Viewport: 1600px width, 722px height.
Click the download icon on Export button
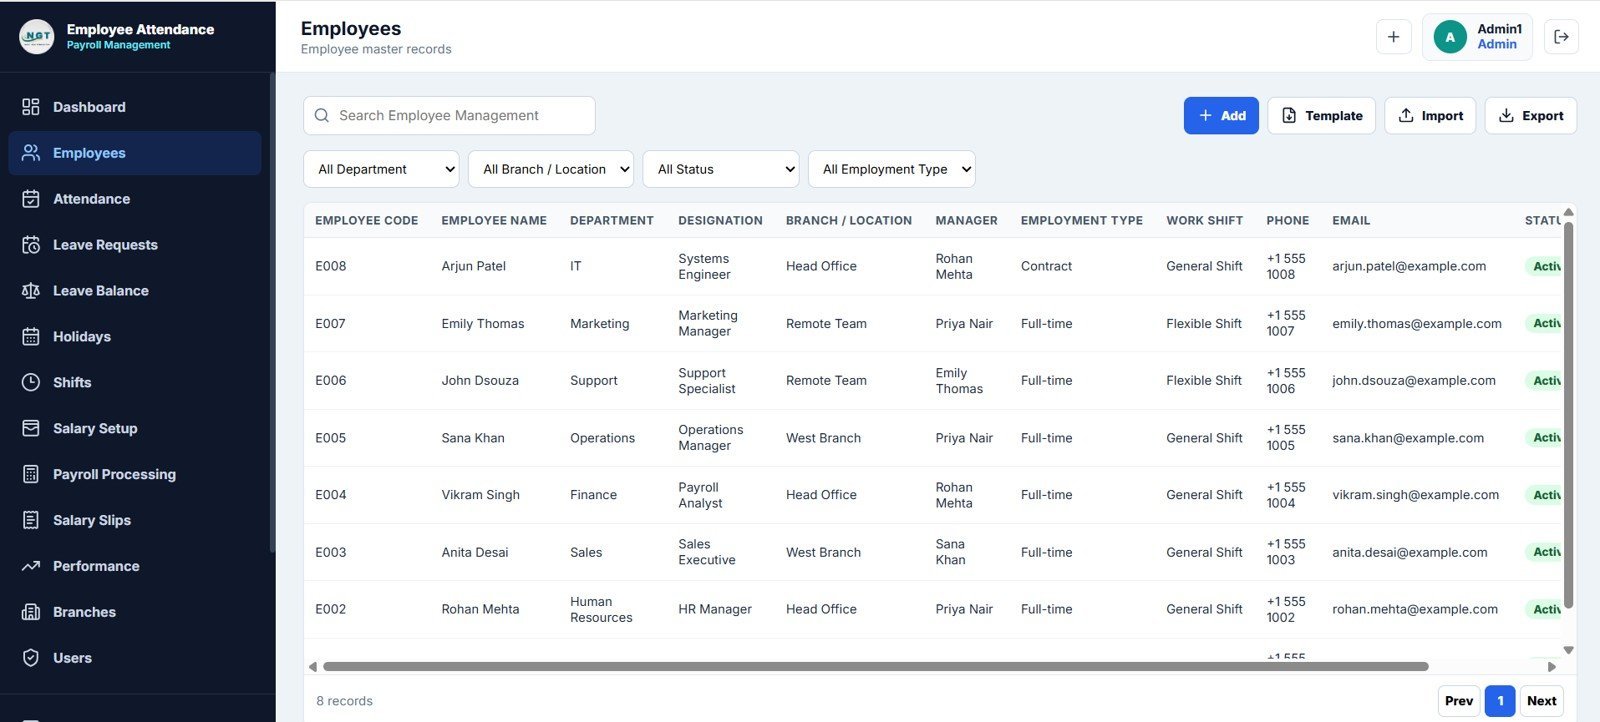(x=1506, y=116)
